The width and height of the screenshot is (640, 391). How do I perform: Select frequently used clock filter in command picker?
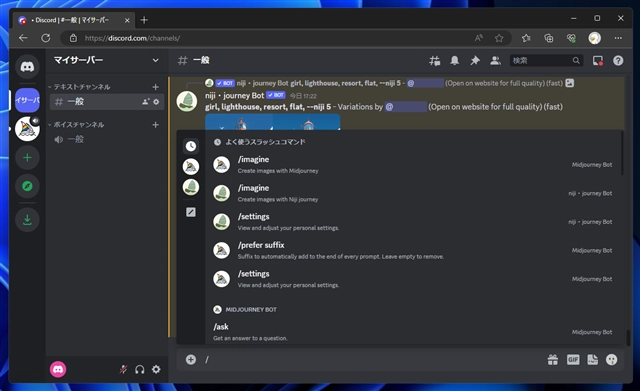[x=191, y=146]
